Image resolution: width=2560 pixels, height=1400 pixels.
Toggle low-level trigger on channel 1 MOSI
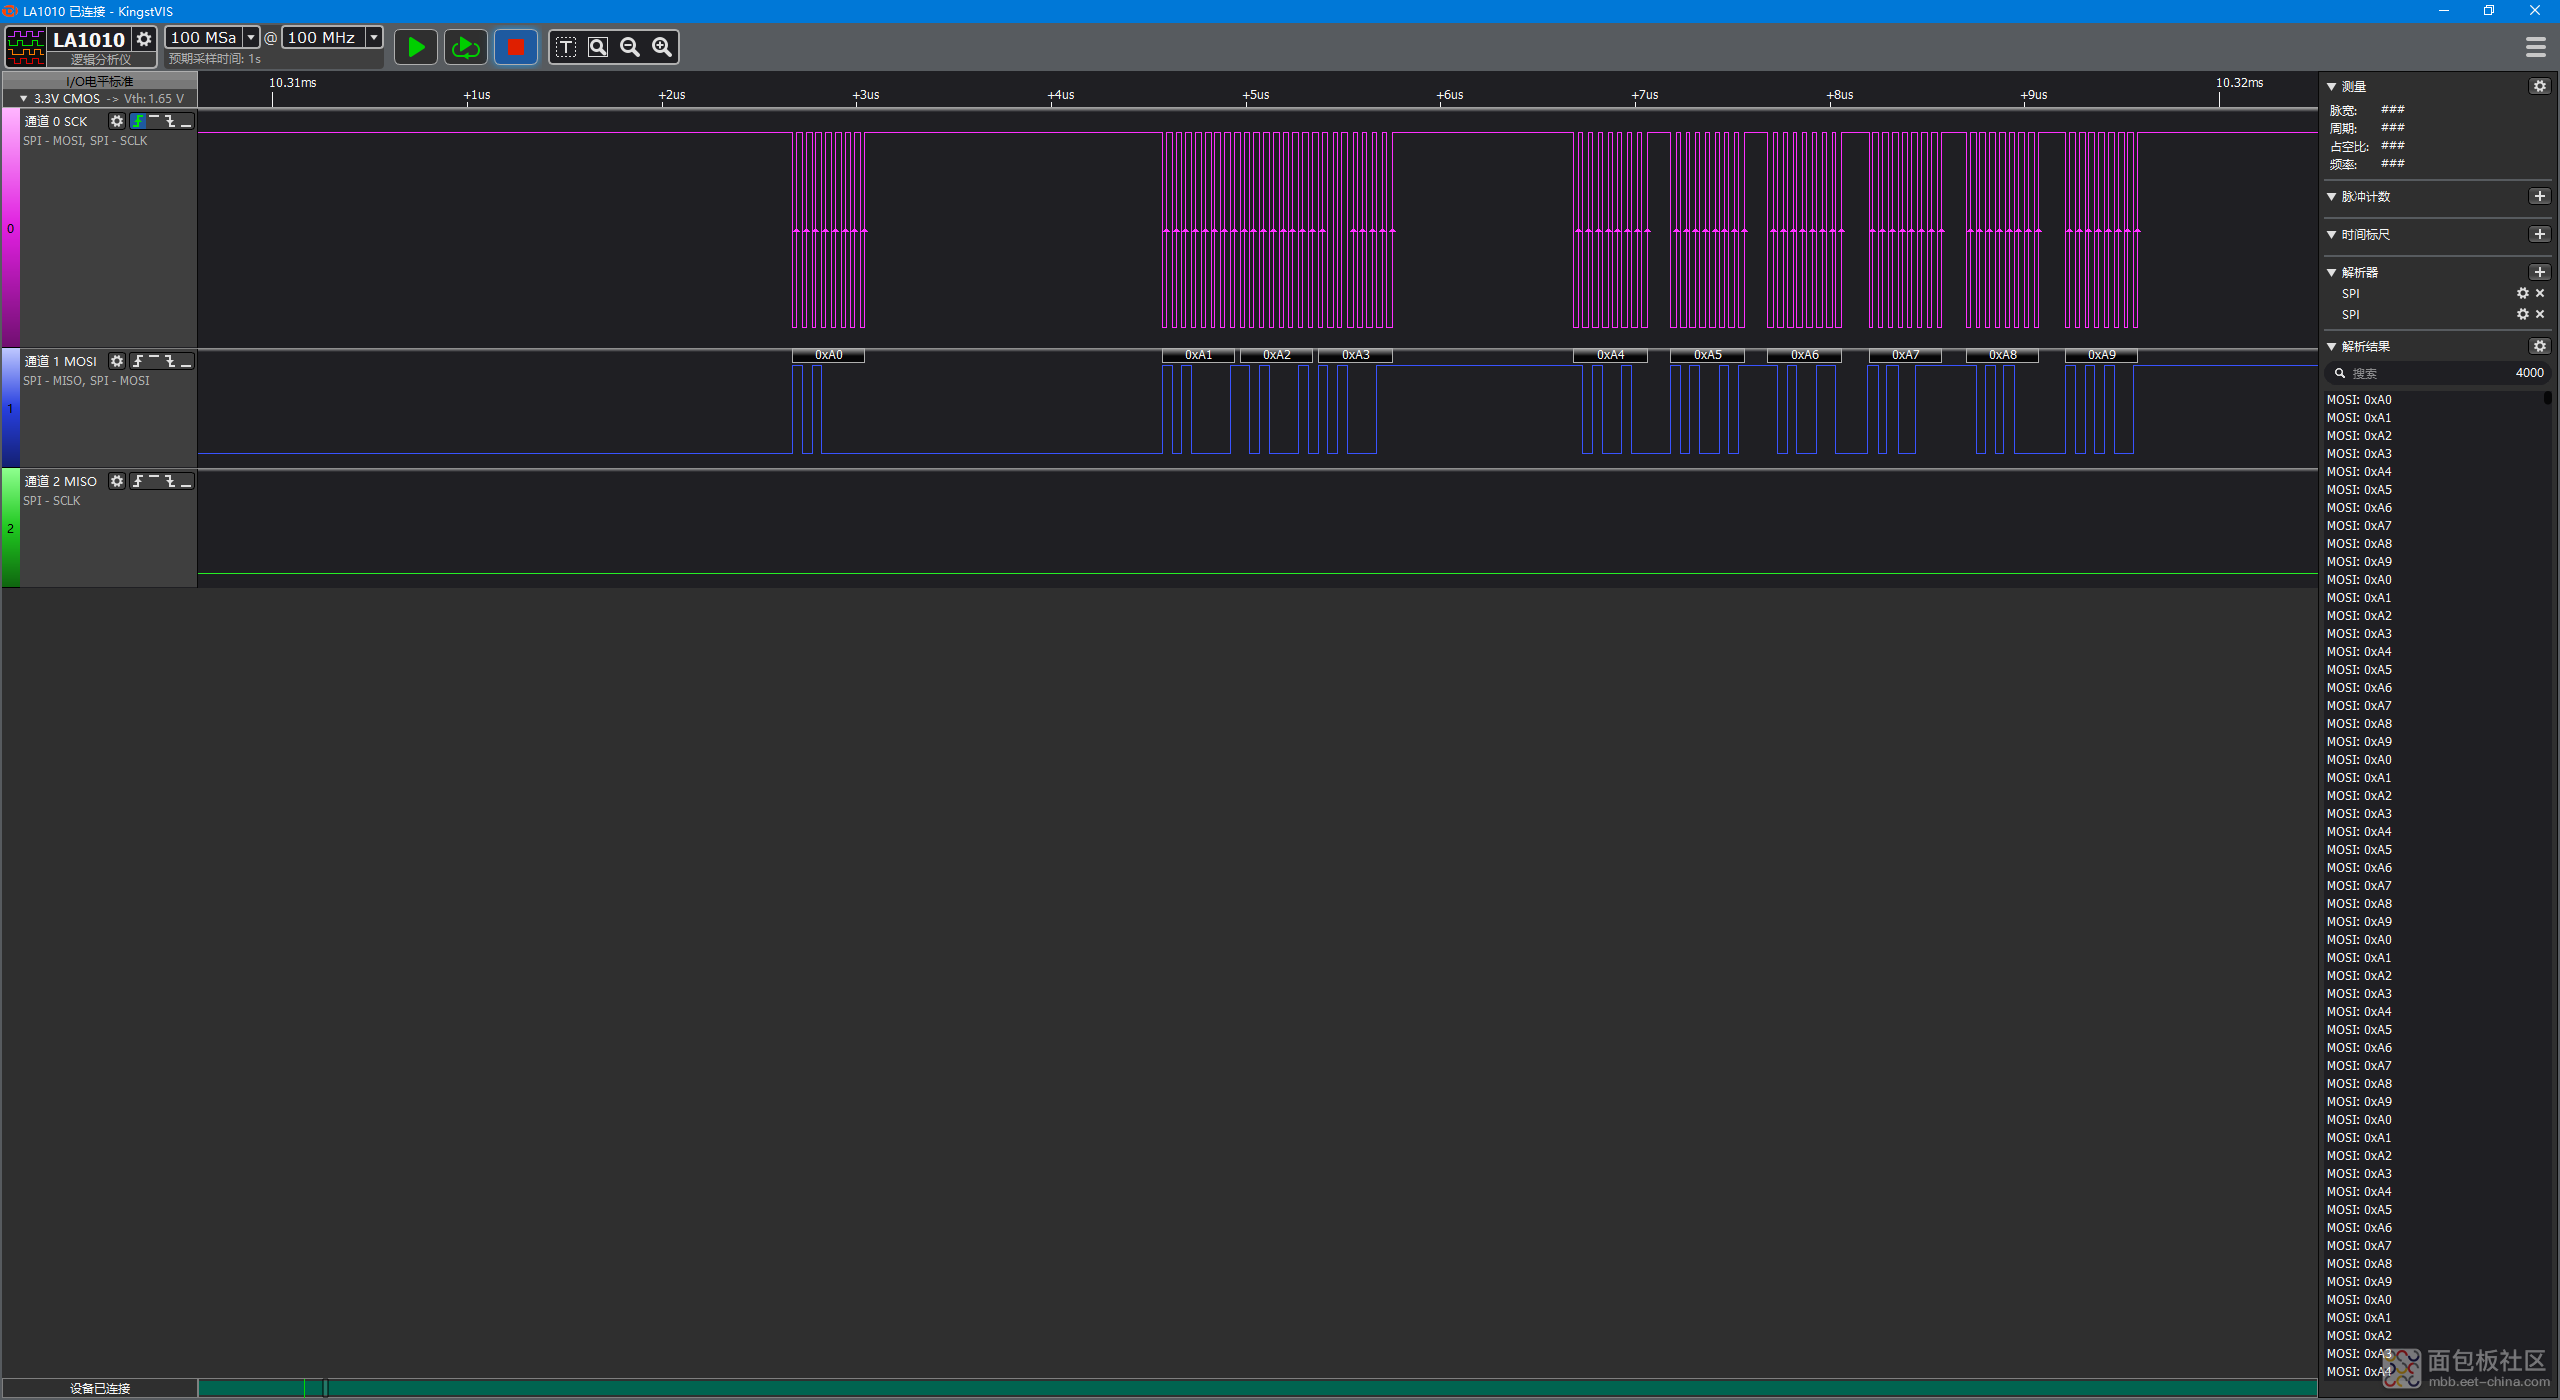[186, 361]
